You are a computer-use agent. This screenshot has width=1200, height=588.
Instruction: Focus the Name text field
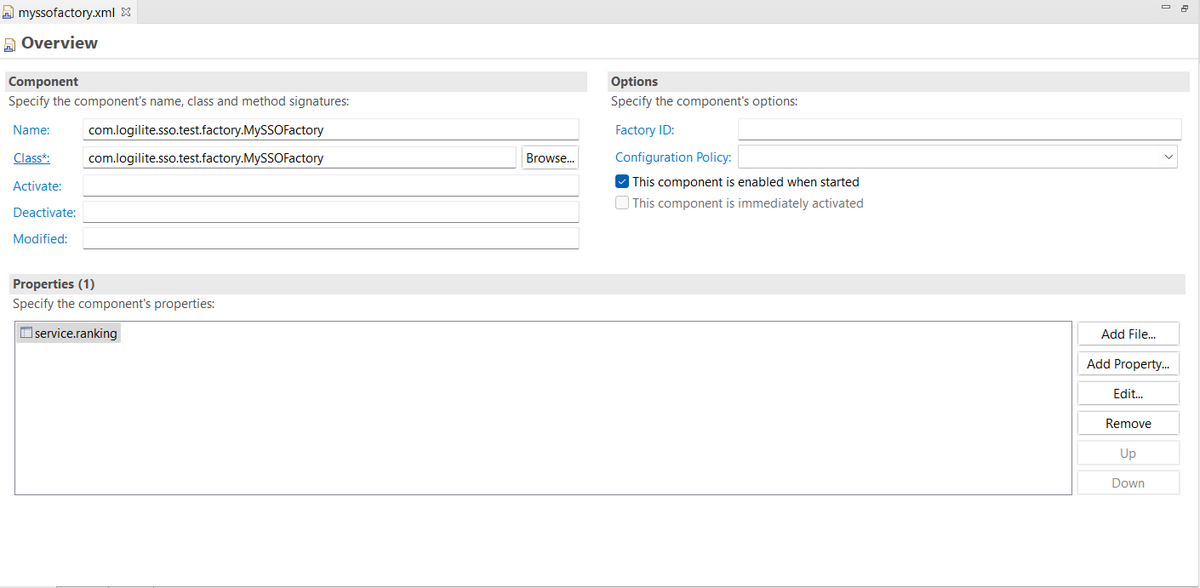pos(330,130)
